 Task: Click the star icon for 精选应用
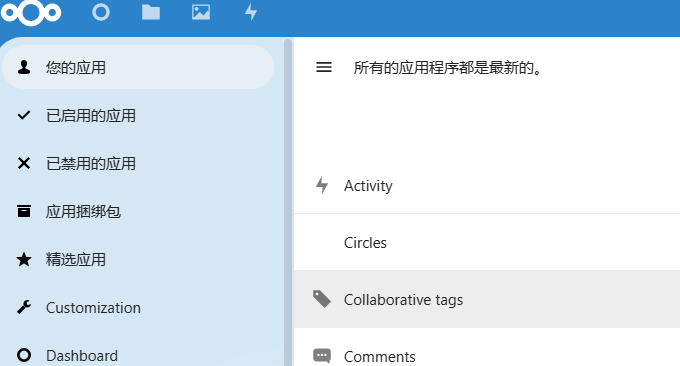coord(24,259)
